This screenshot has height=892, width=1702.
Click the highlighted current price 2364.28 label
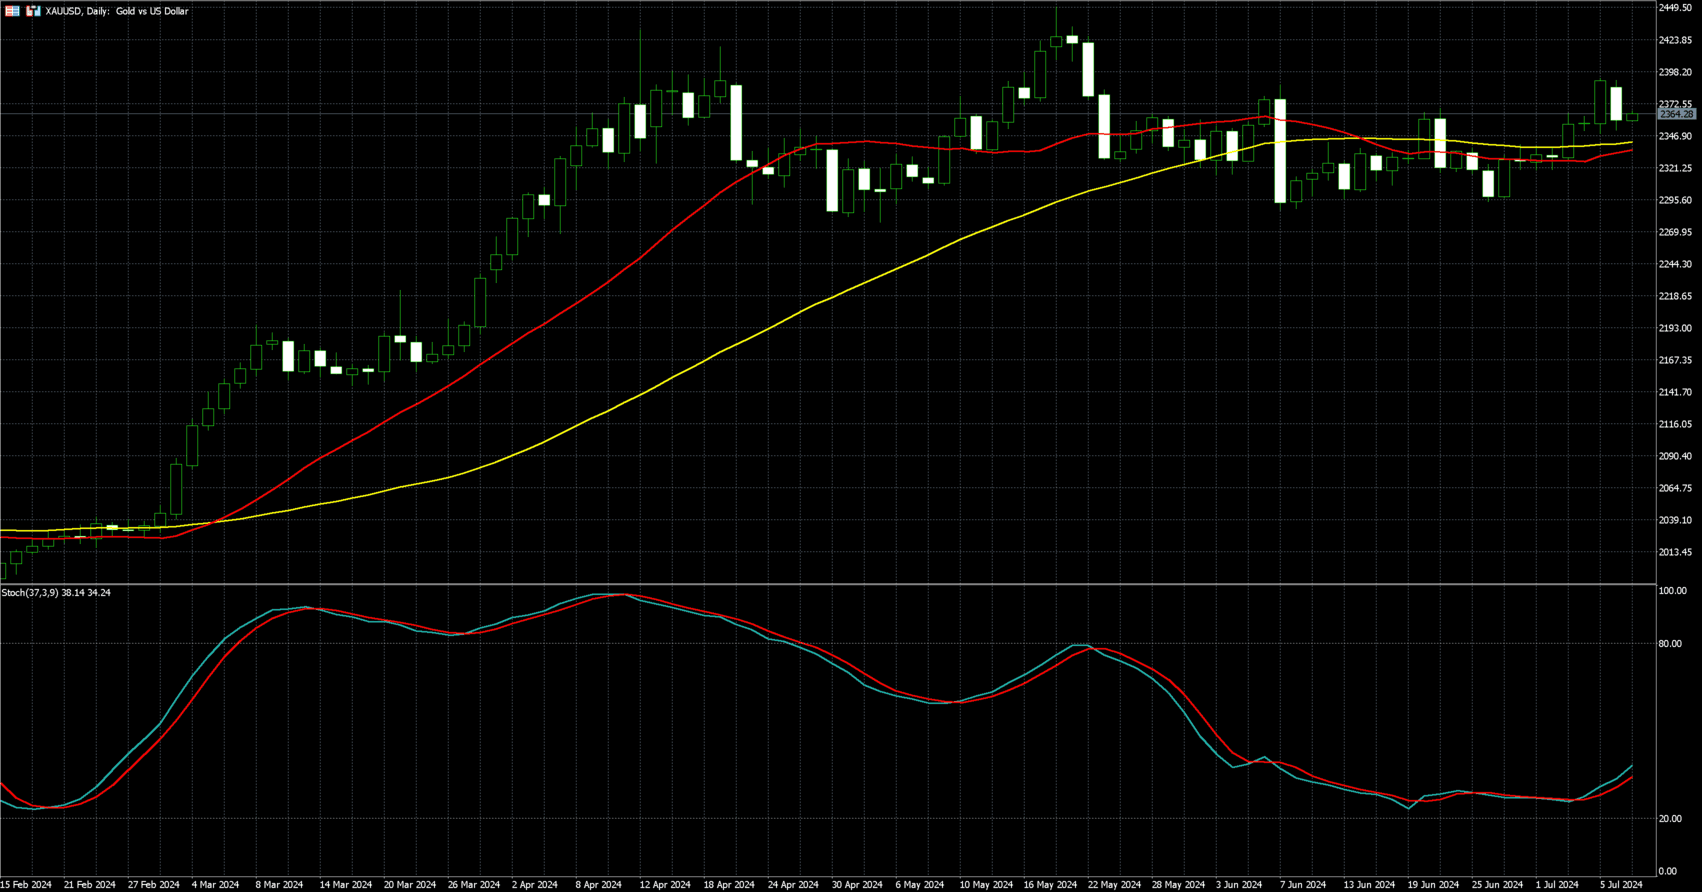1676,115
